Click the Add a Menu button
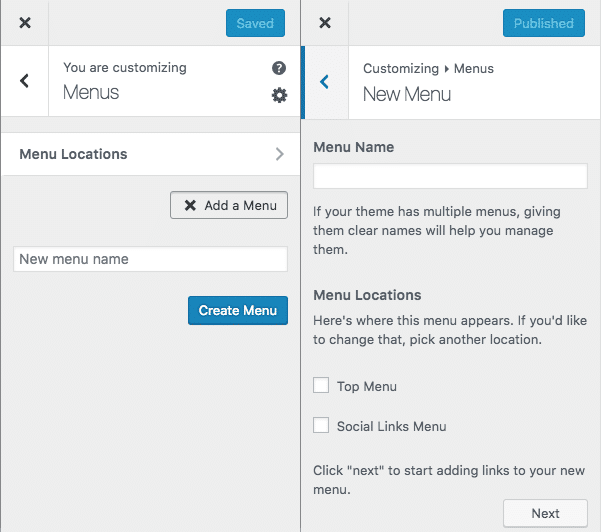 [229, 205]
